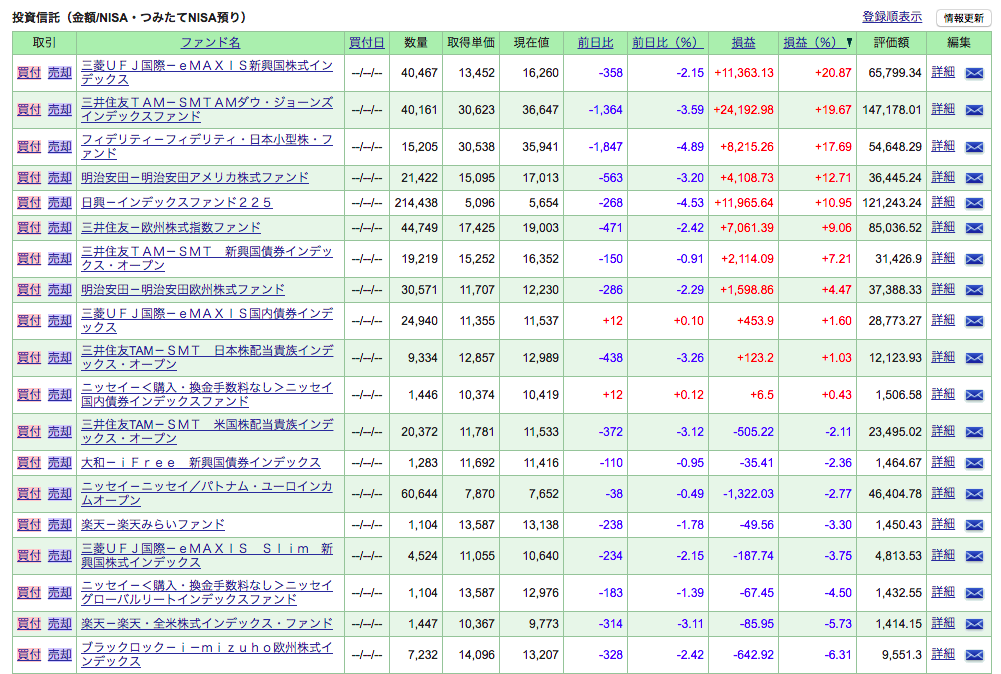Click mail icon for 明治安田欧州株式ファンド row
This screenshot has height=674, width=1001.
point(974,290)
